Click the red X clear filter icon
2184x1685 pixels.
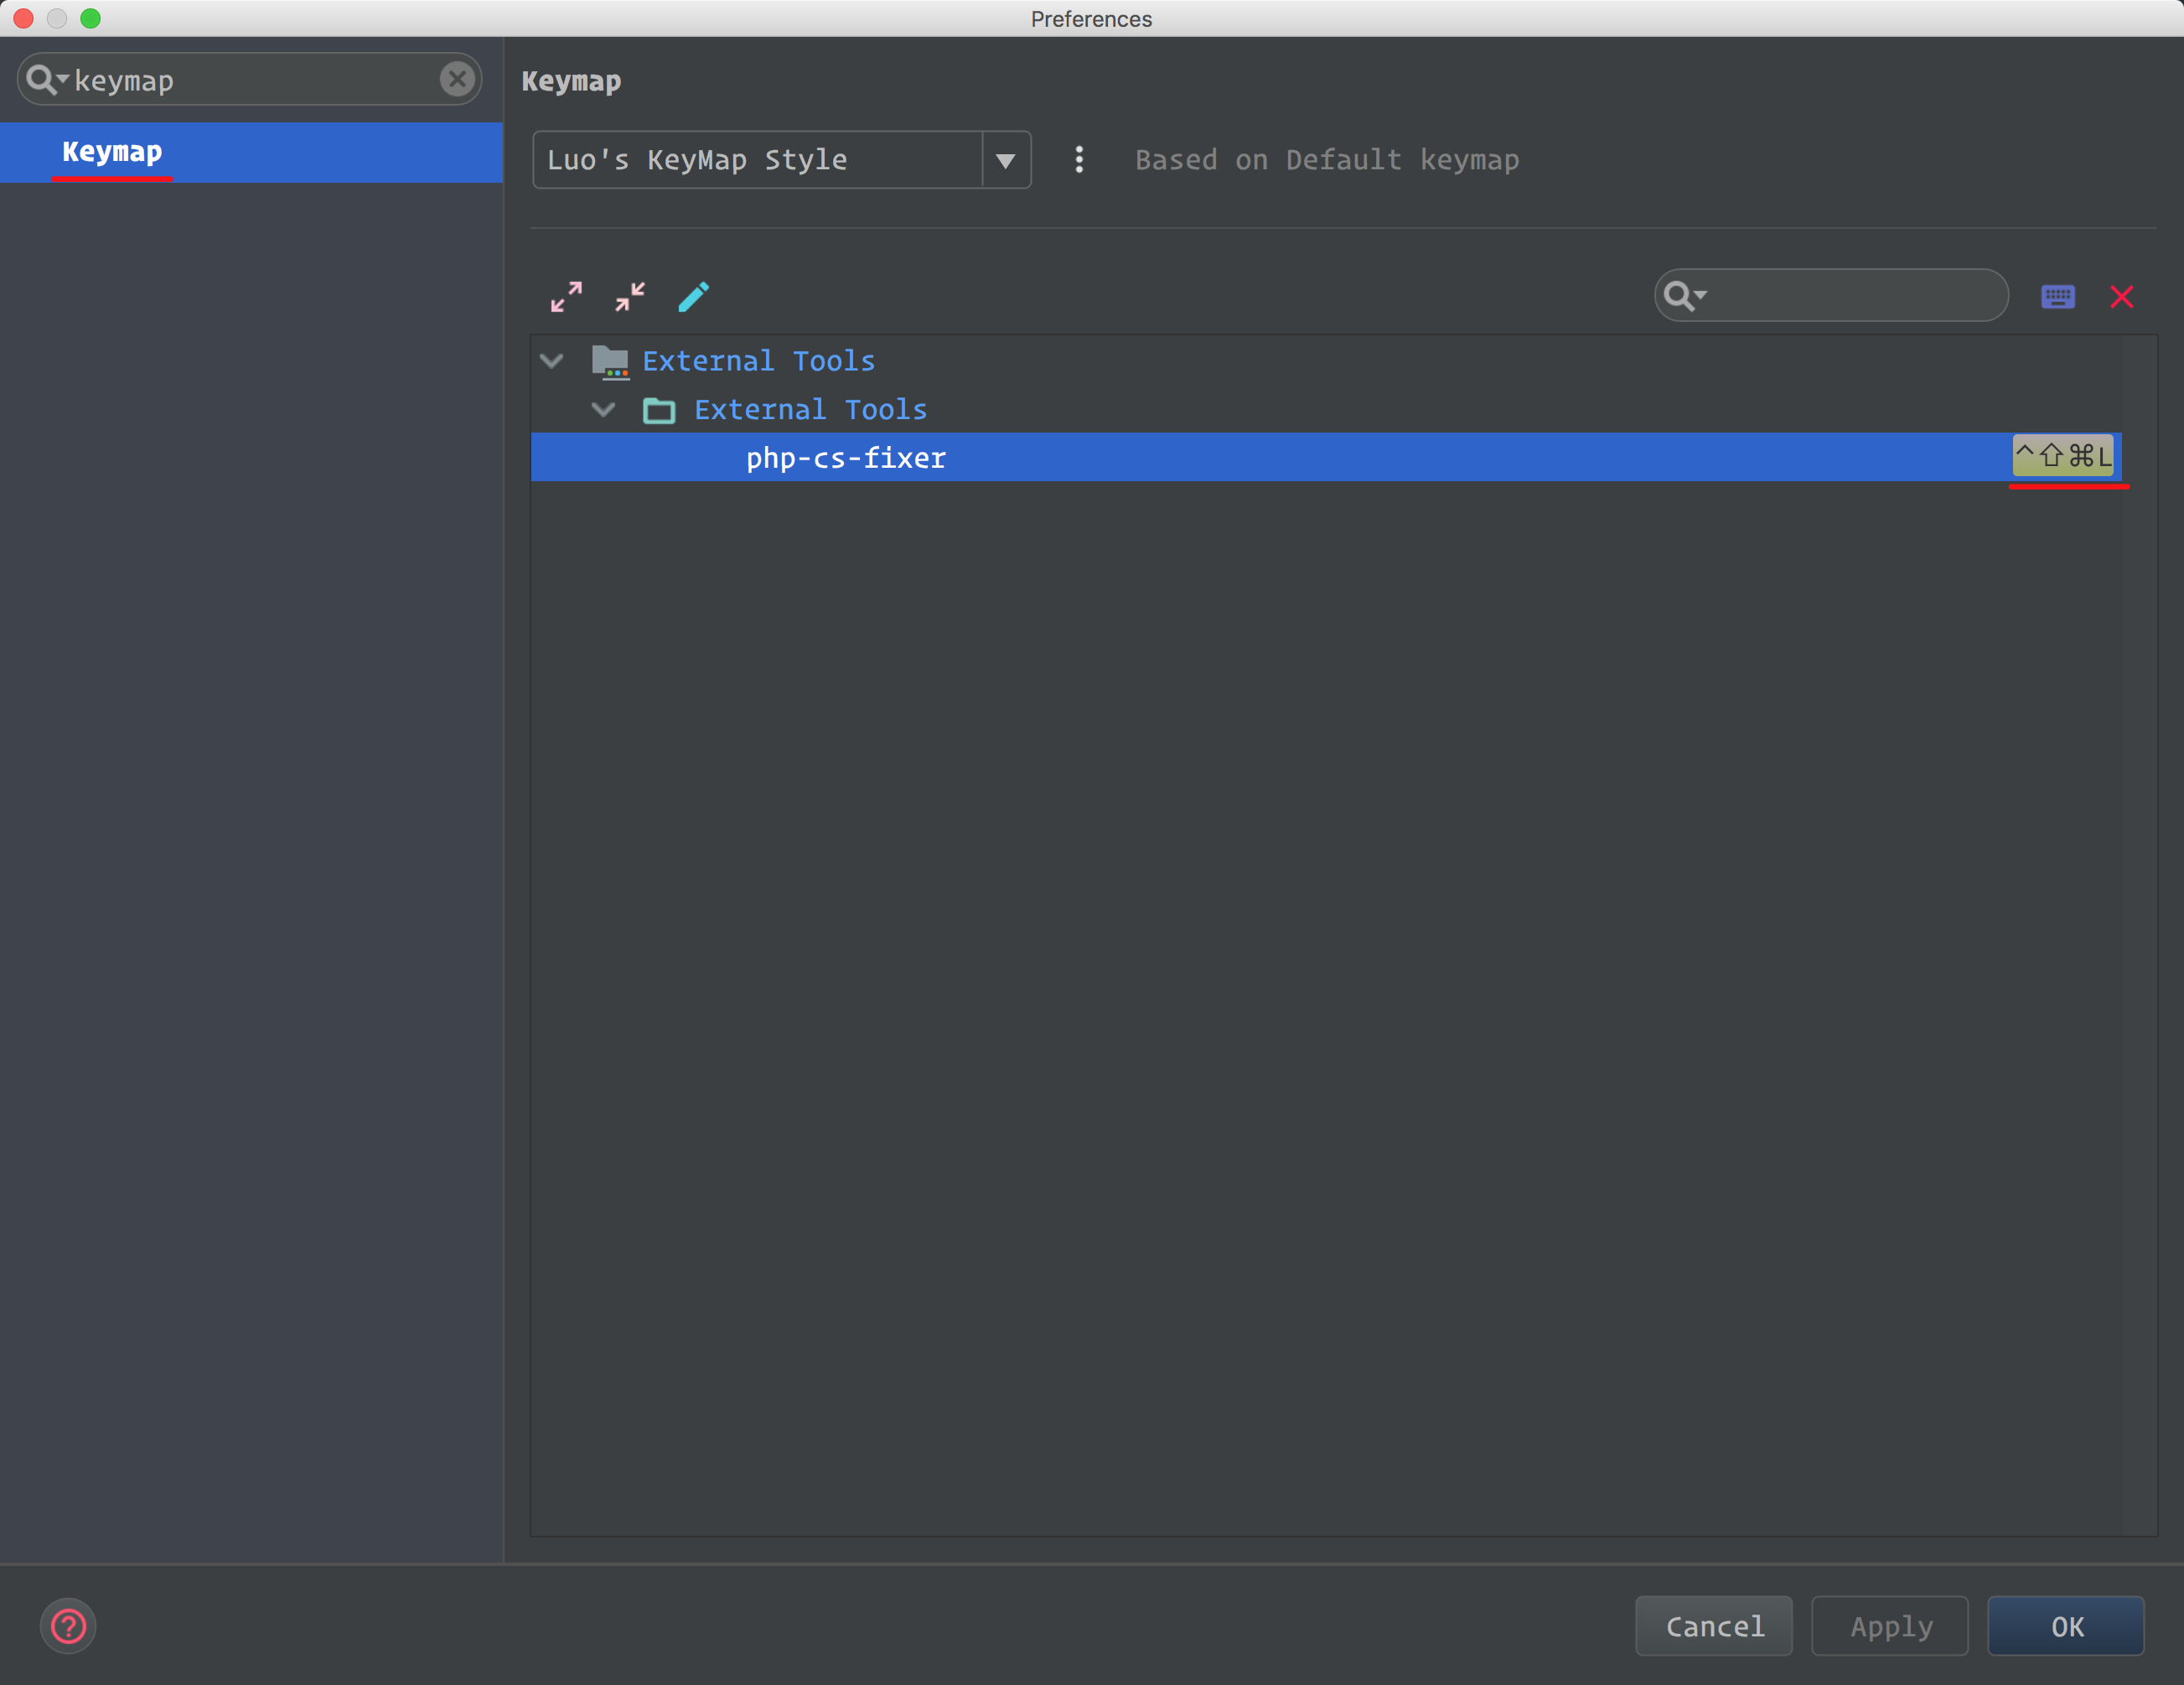2121,296
